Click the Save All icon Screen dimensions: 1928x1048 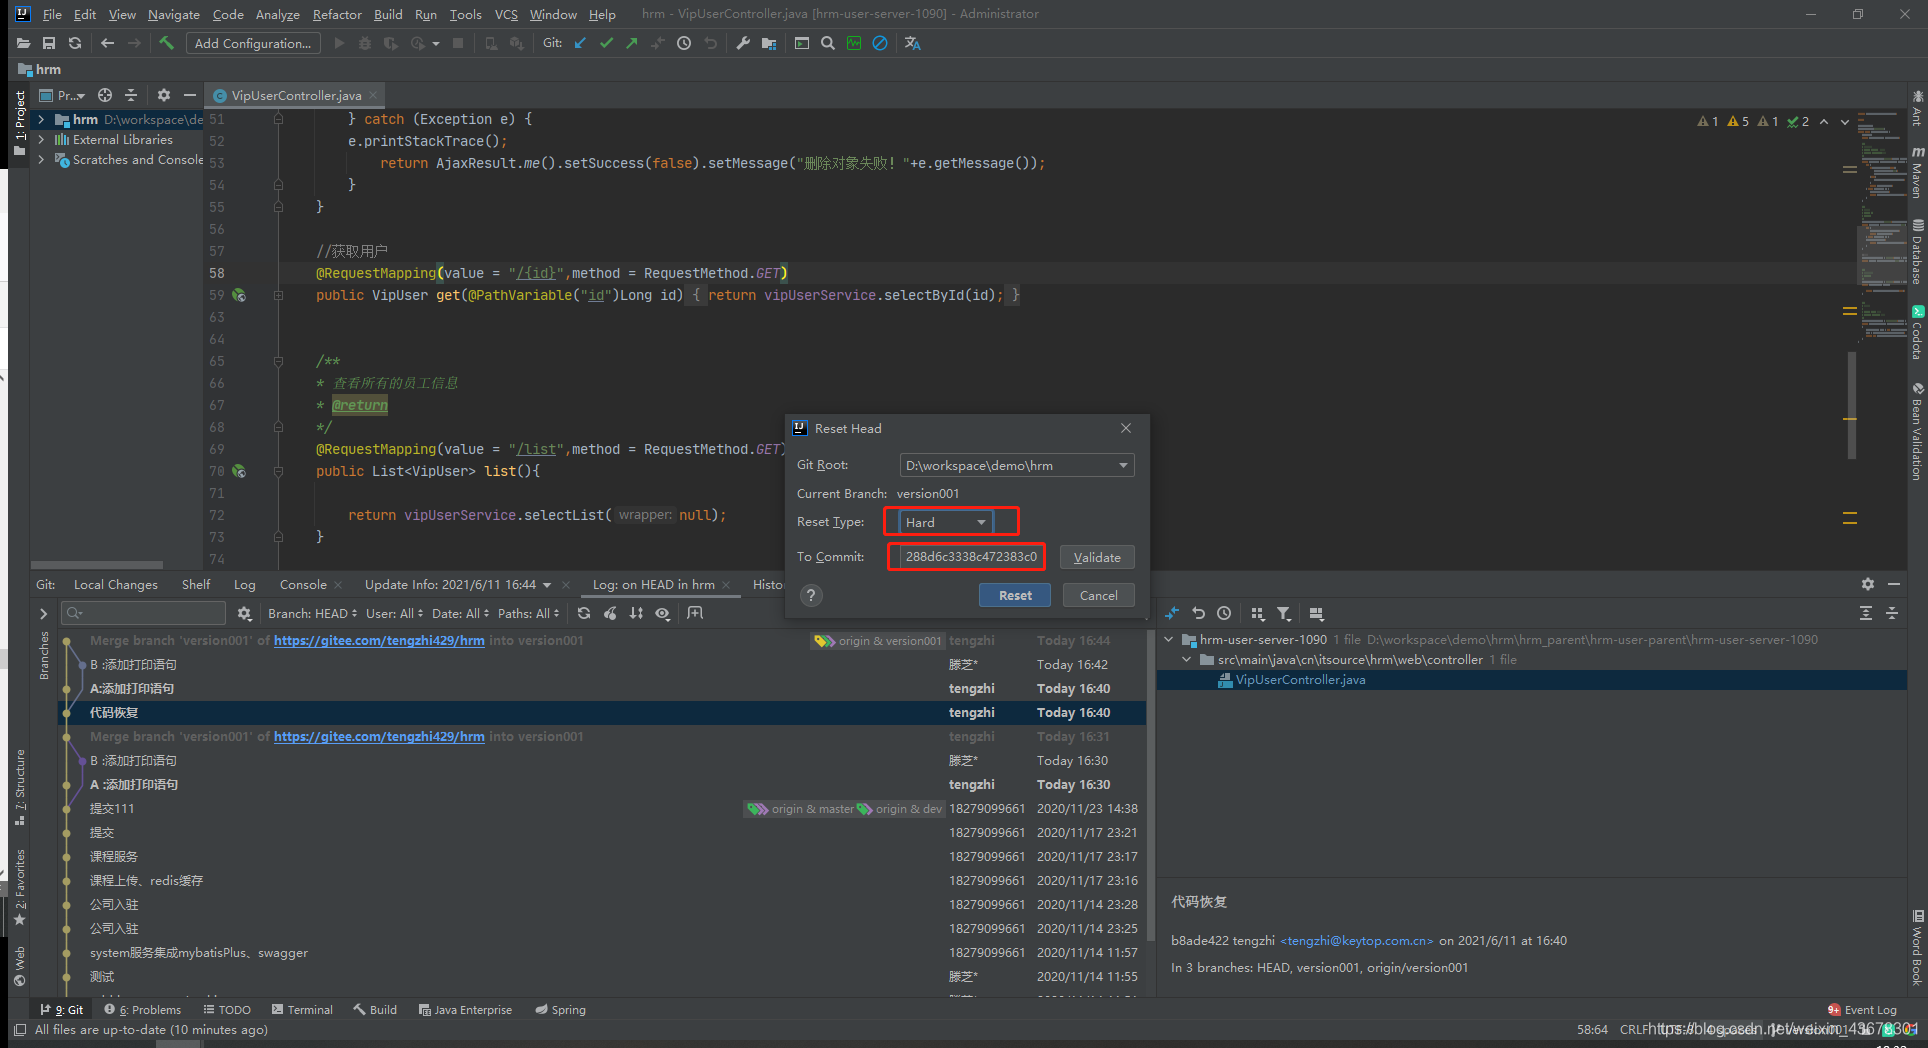pyautogui.click(x=49, y=43)
